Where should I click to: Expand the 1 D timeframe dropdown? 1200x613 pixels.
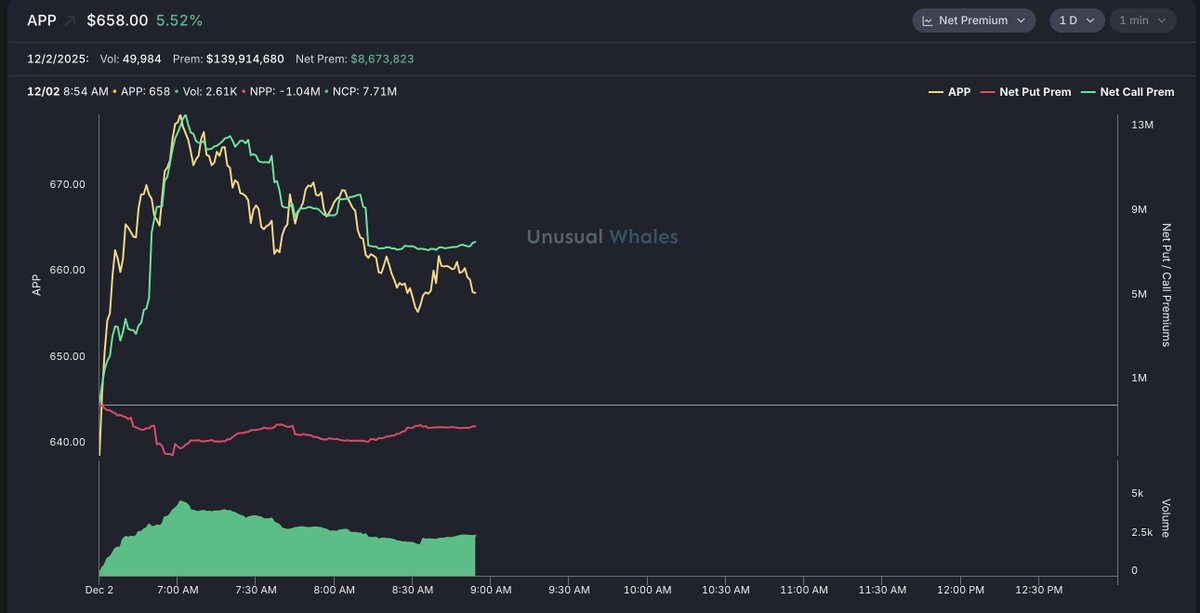click(1076, 20)
